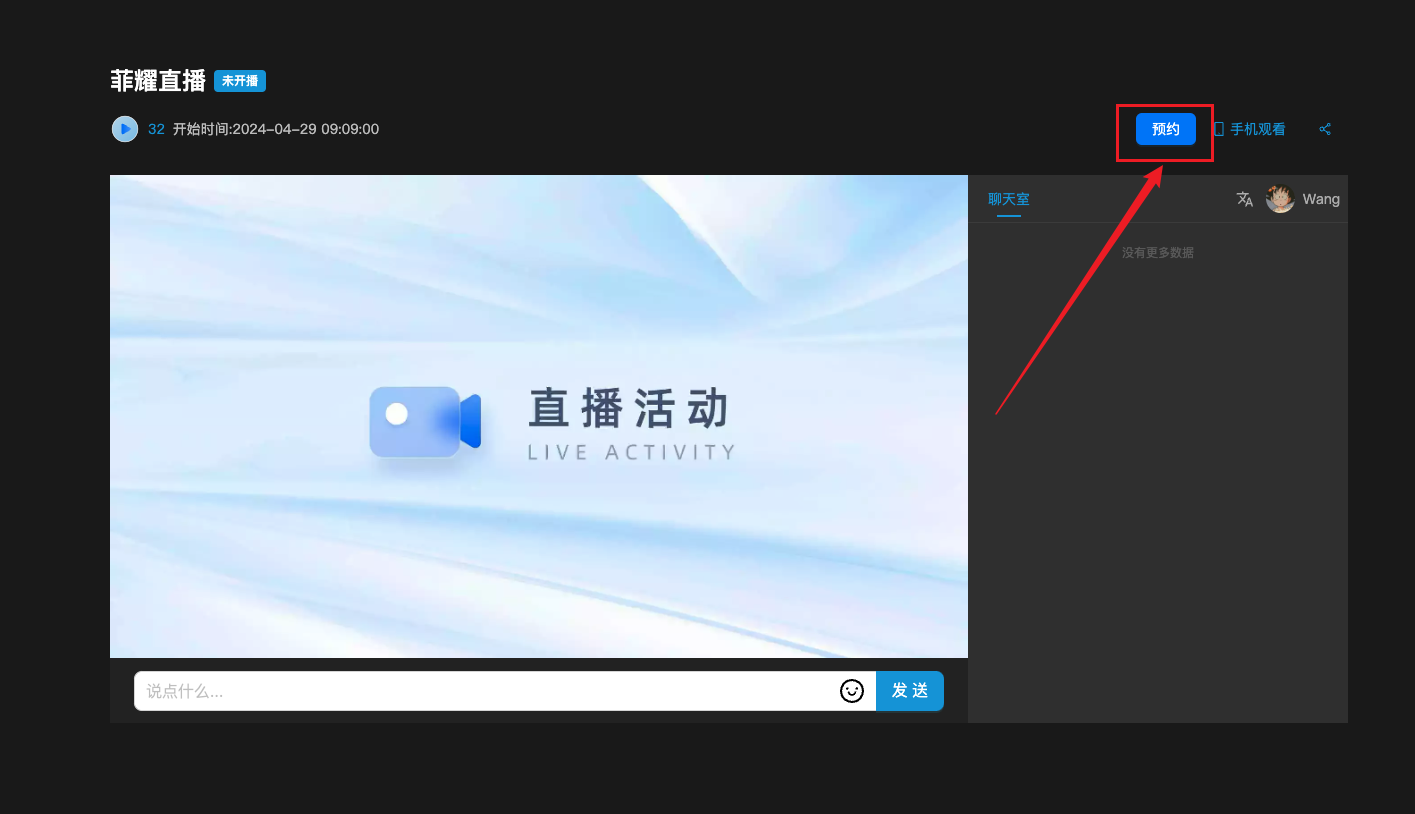Image resolution: width=1415 pixels, height=814 pixels.
Task: Click the 没有更多数据 message in chat
Action: [1157, 253]
